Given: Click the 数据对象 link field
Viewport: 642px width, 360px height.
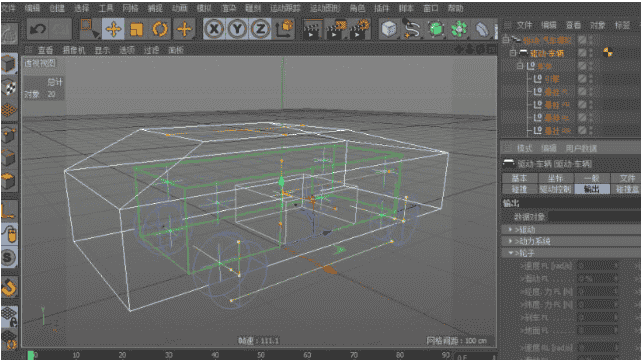Looking at the screenshot, I should (595, 216).
